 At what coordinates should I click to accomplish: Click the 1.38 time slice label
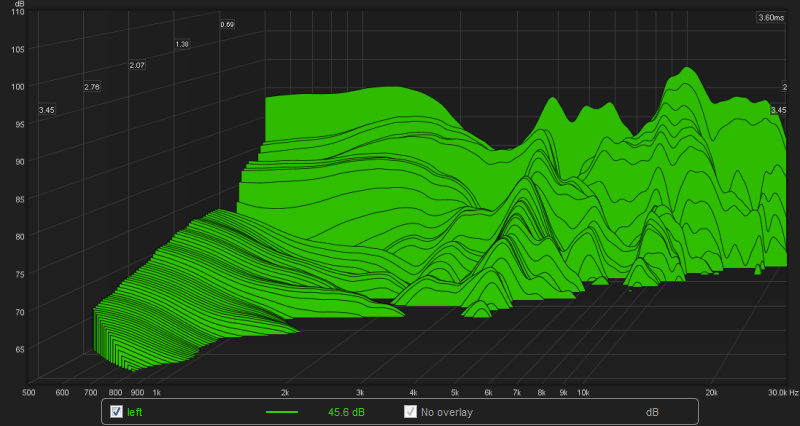coord(182,44)
